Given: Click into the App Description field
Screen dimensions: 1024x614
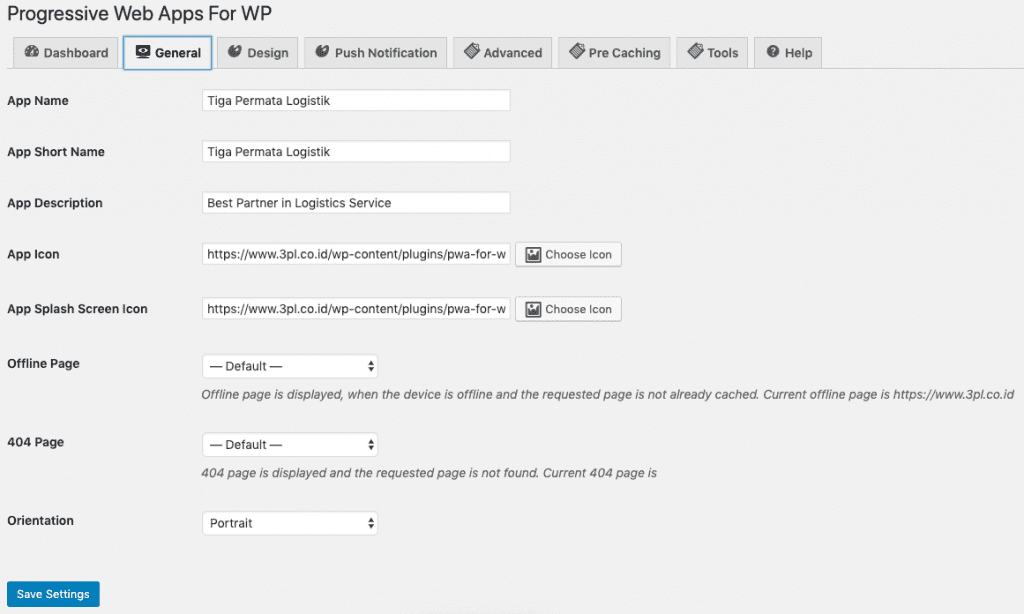Looking at the screenshot, I should coord(356,203).
